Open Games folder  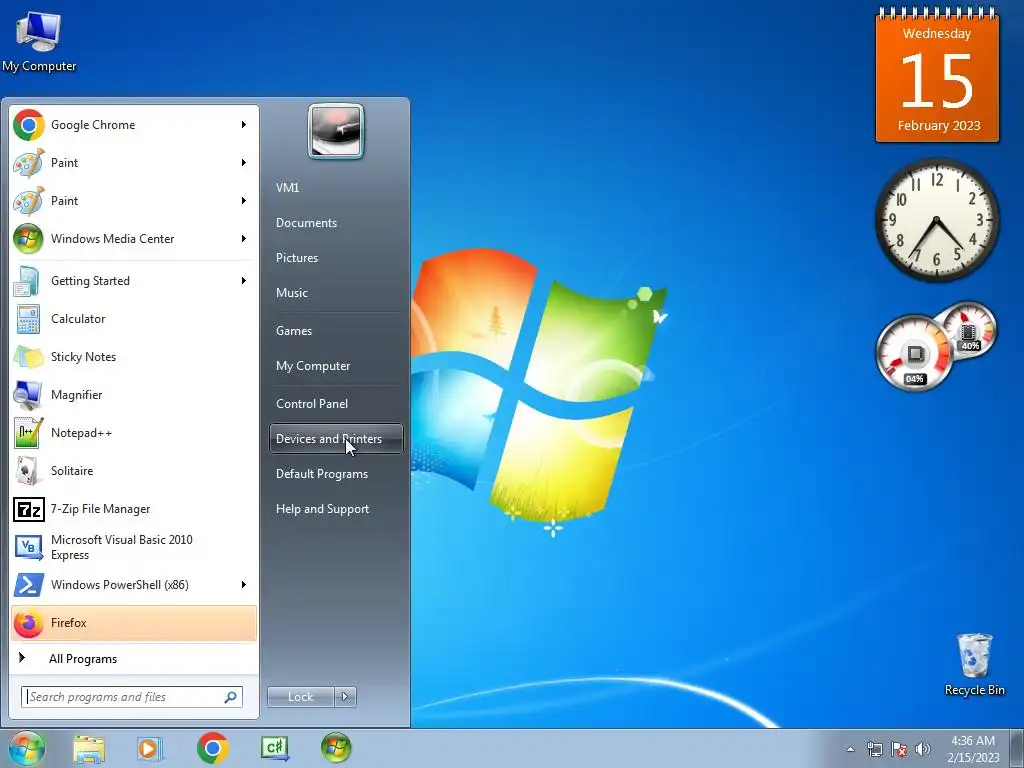(x=336, y=331)
